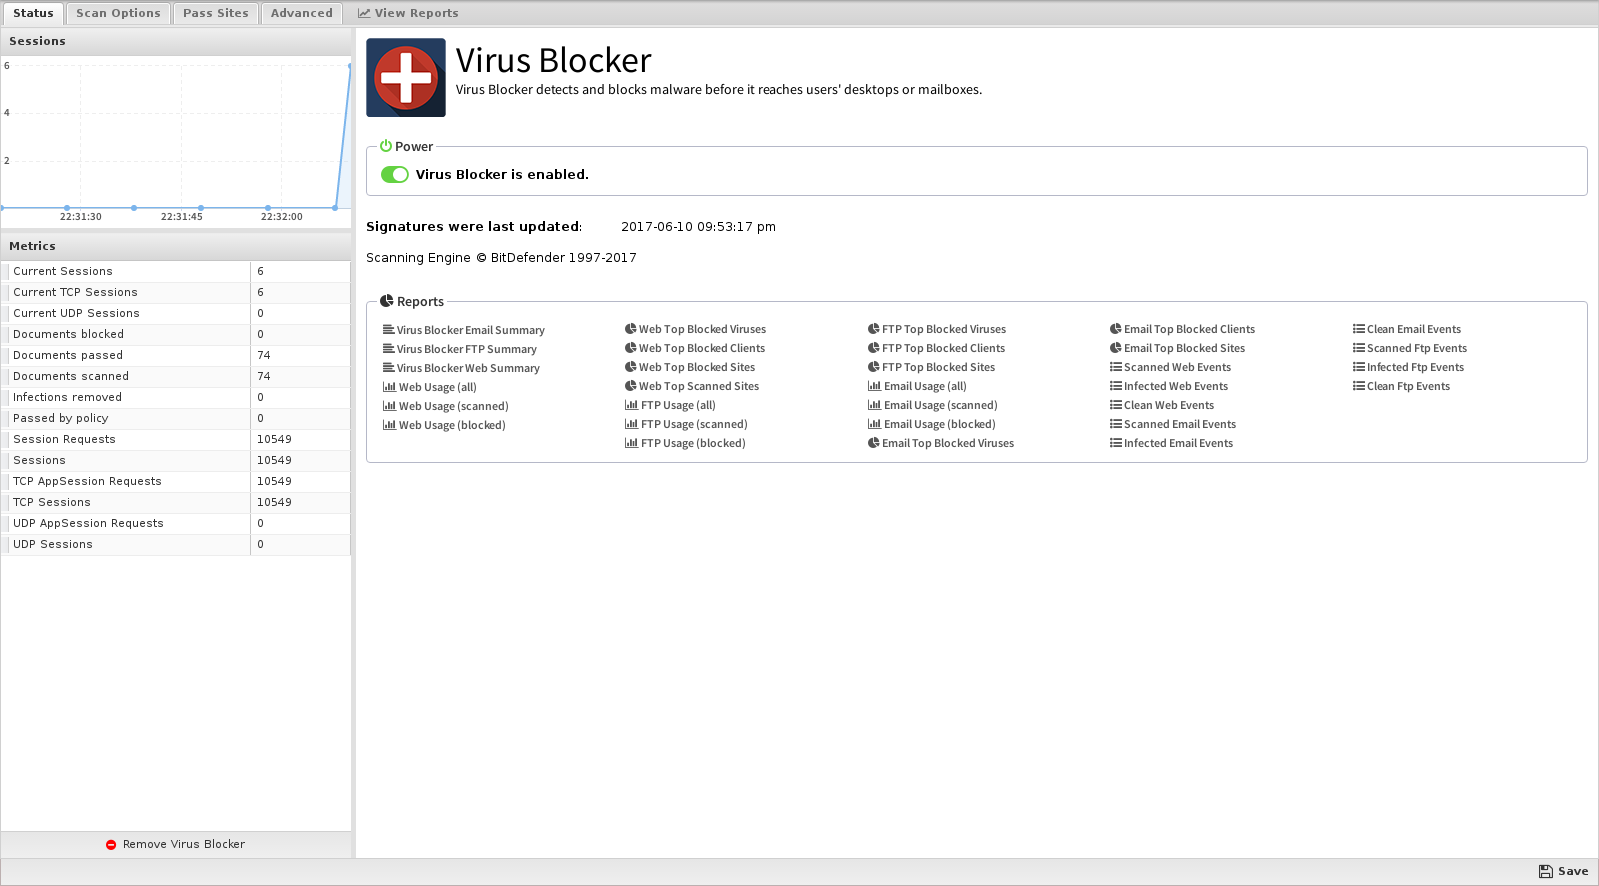Open the View Reports tab
Viewport: 1599px width, 886px height.
click(x=408, y=13)
